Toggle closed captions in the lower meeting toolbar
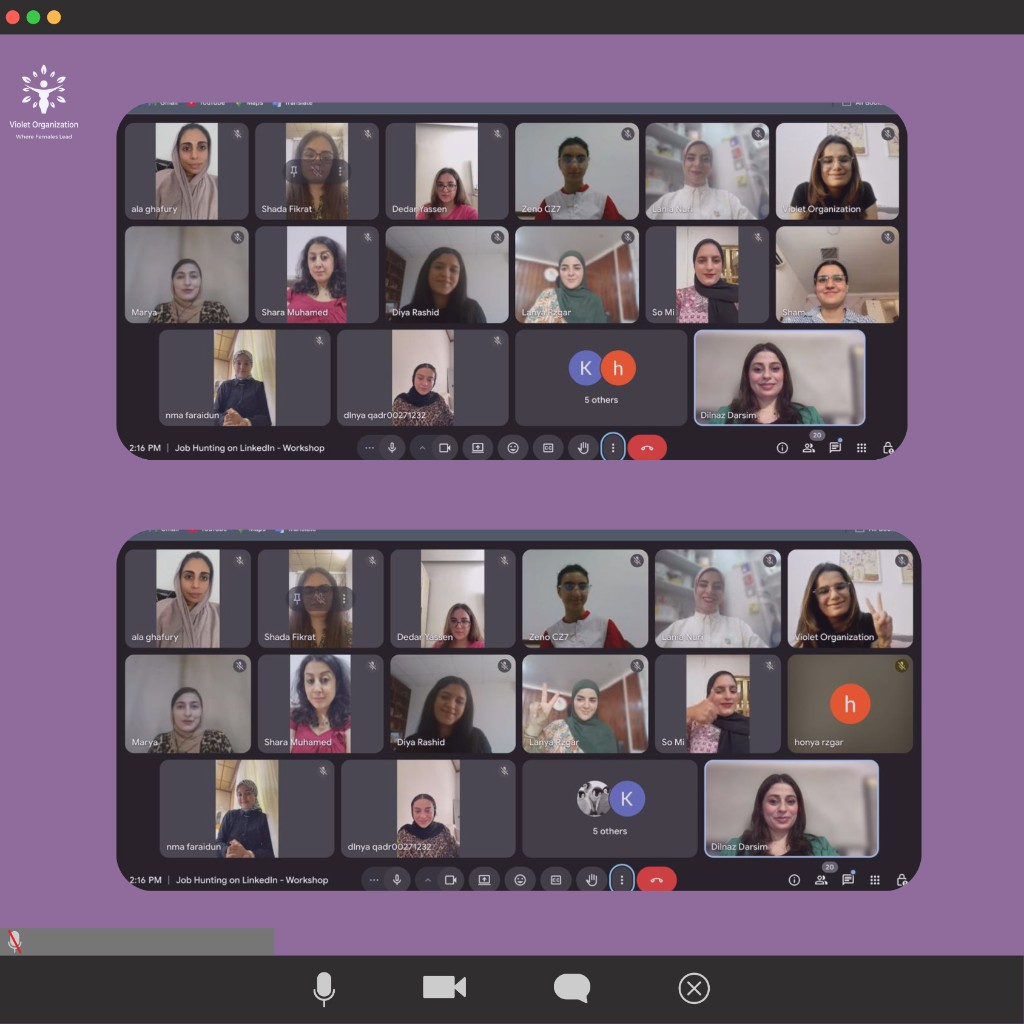This screenshot has width=1024, height=1024. [x=555, y=880]
